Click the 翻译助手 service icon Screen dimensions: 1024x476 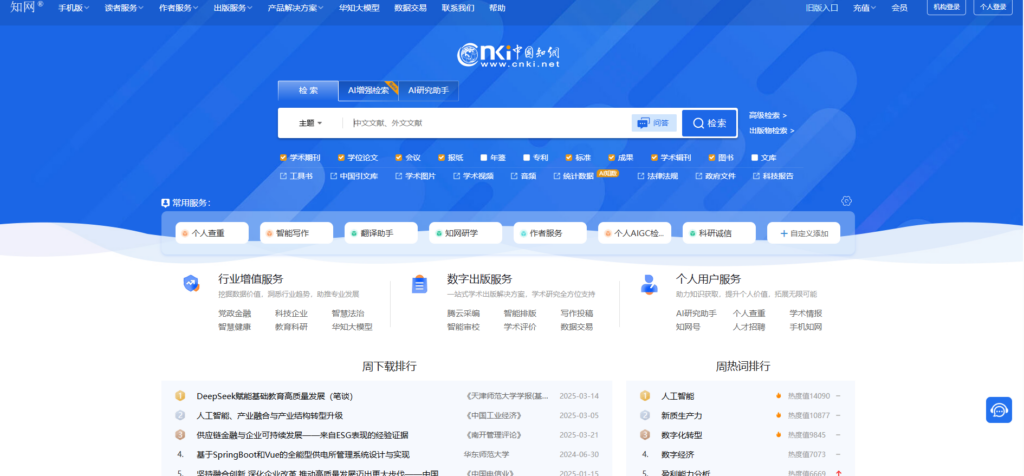click(x=354, y=233)
